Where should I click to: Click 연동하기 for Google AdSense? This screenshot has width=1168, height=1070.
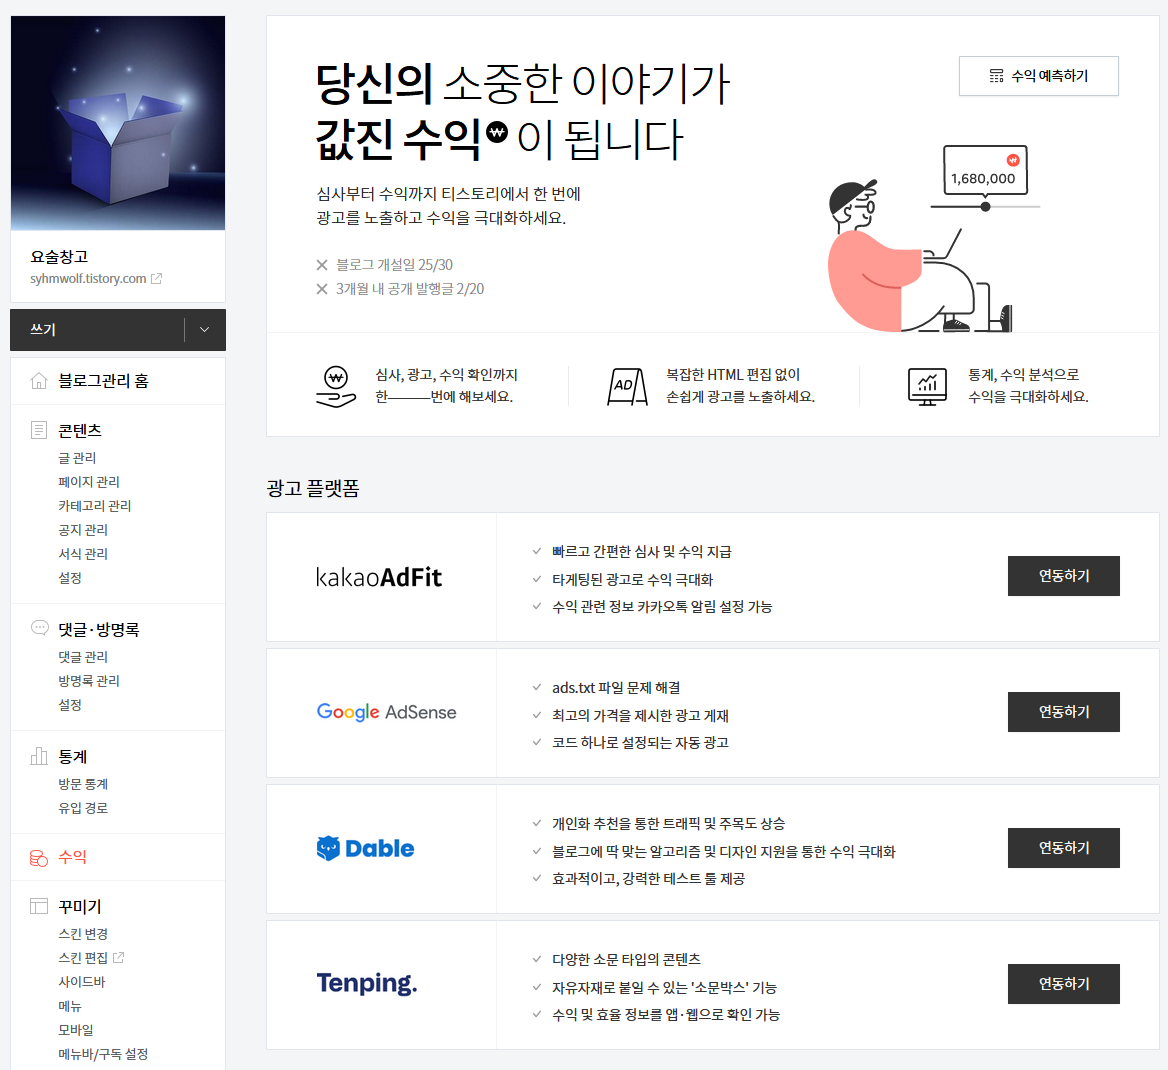(x=1064, y=712)
